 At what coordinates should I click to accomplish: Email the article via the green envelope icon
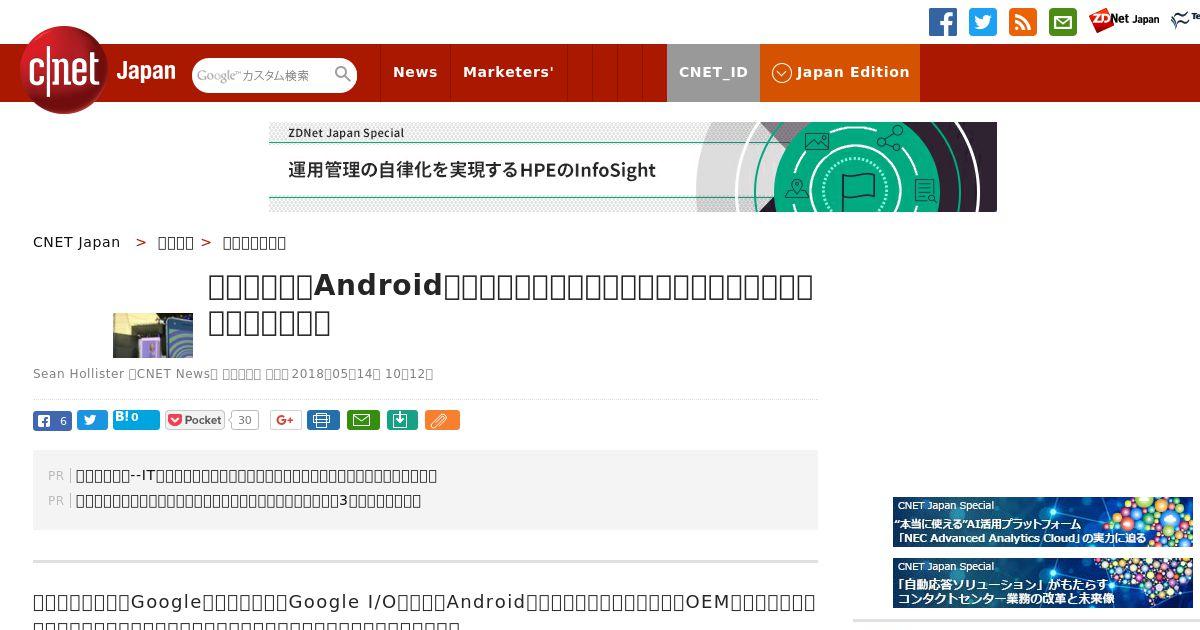click(x=363, y=420)
